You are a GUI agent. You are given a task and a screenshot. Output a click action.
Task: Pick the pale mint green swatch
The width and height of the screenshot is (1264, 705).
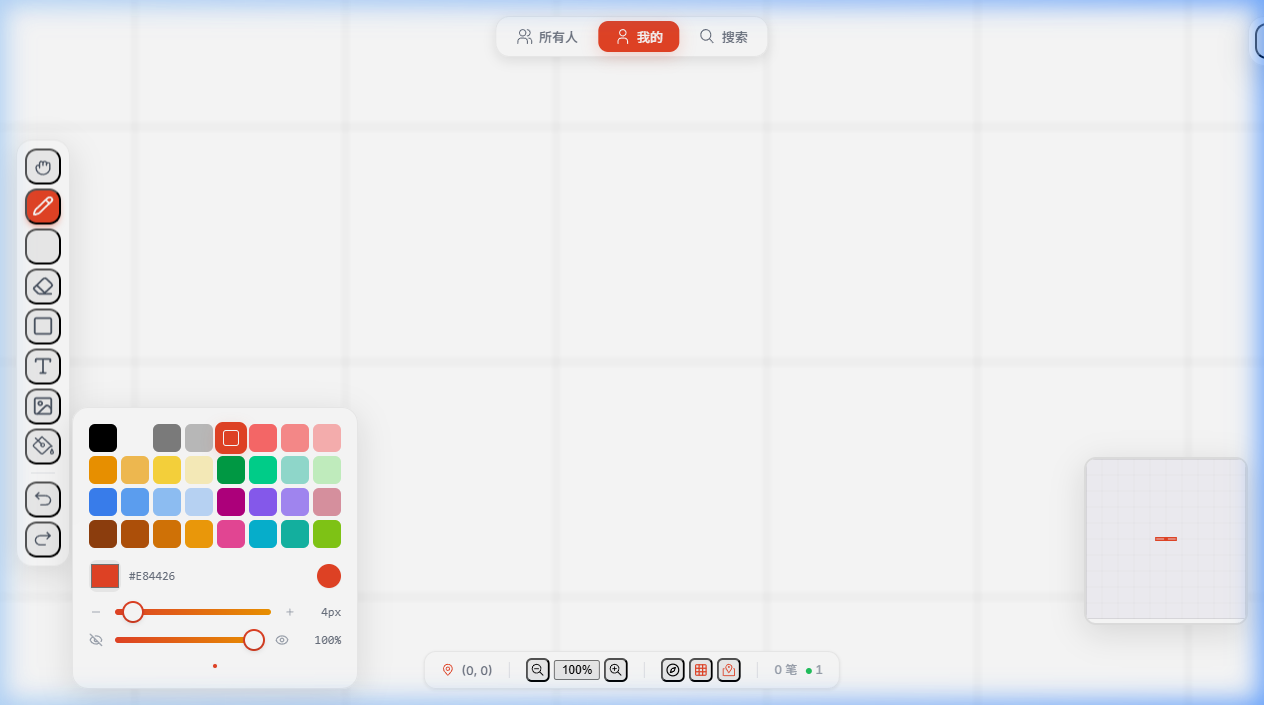coord(327,470)
